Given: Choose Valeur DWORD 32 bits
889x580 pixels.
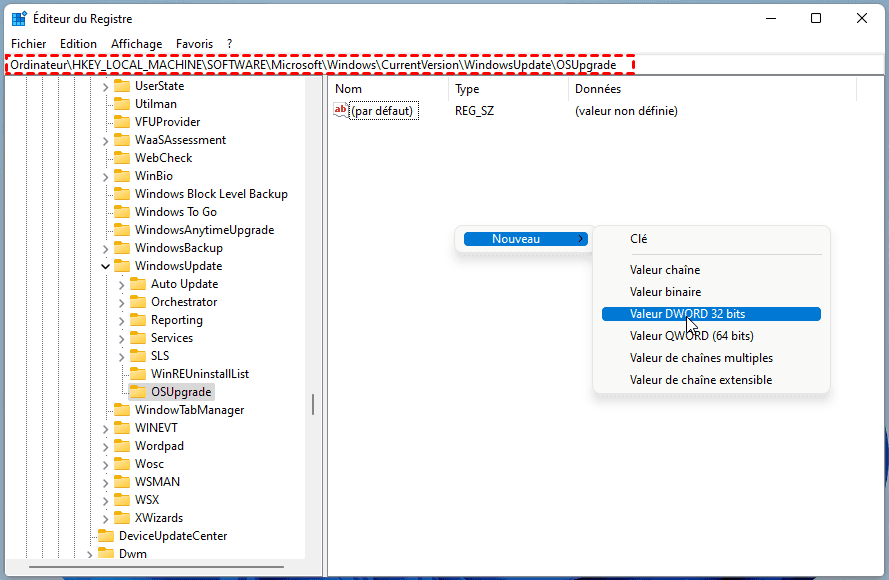Looking at the screenshot, I should tap(712, 314).
